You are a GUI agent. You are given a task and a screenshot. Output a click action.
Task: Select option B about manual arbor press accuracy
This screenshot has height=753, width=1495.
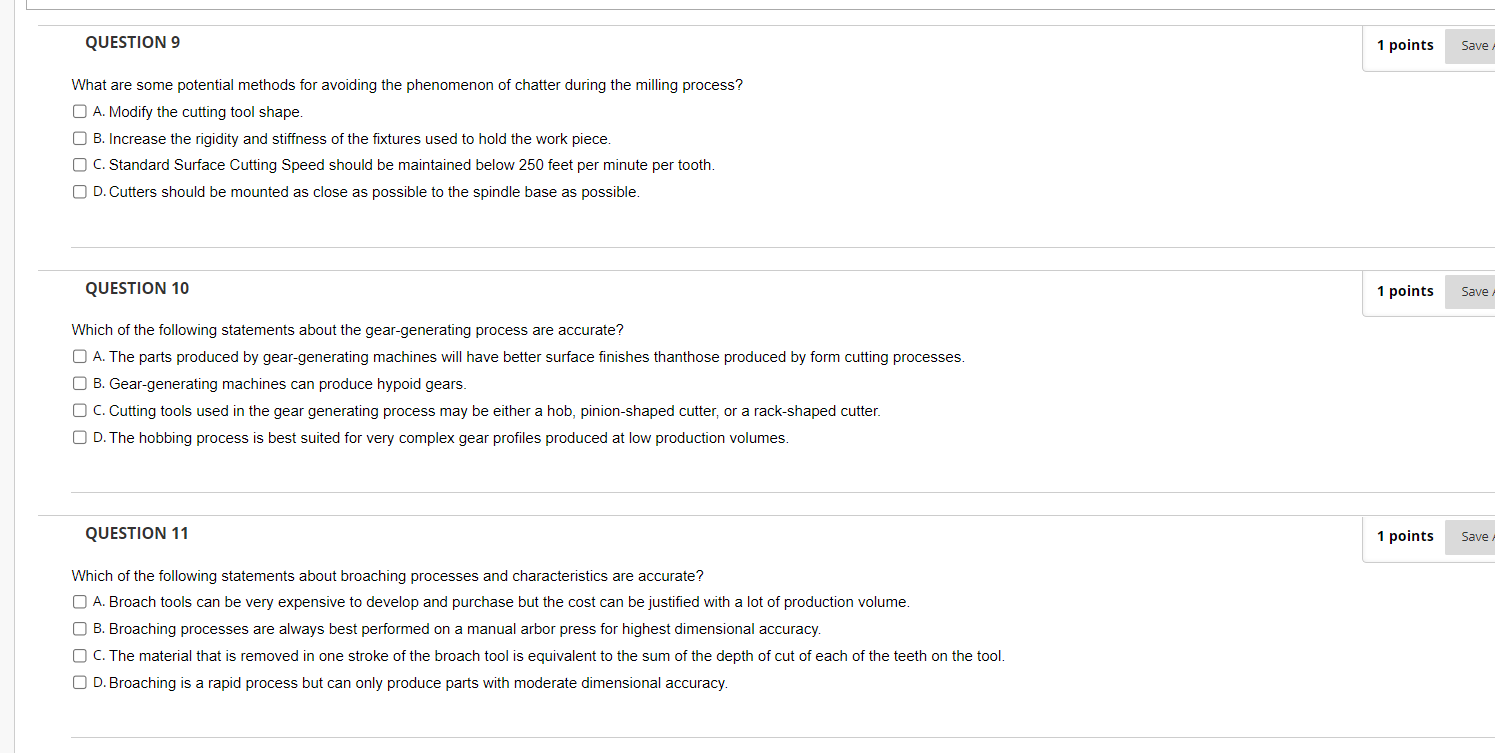click(79, 628)
